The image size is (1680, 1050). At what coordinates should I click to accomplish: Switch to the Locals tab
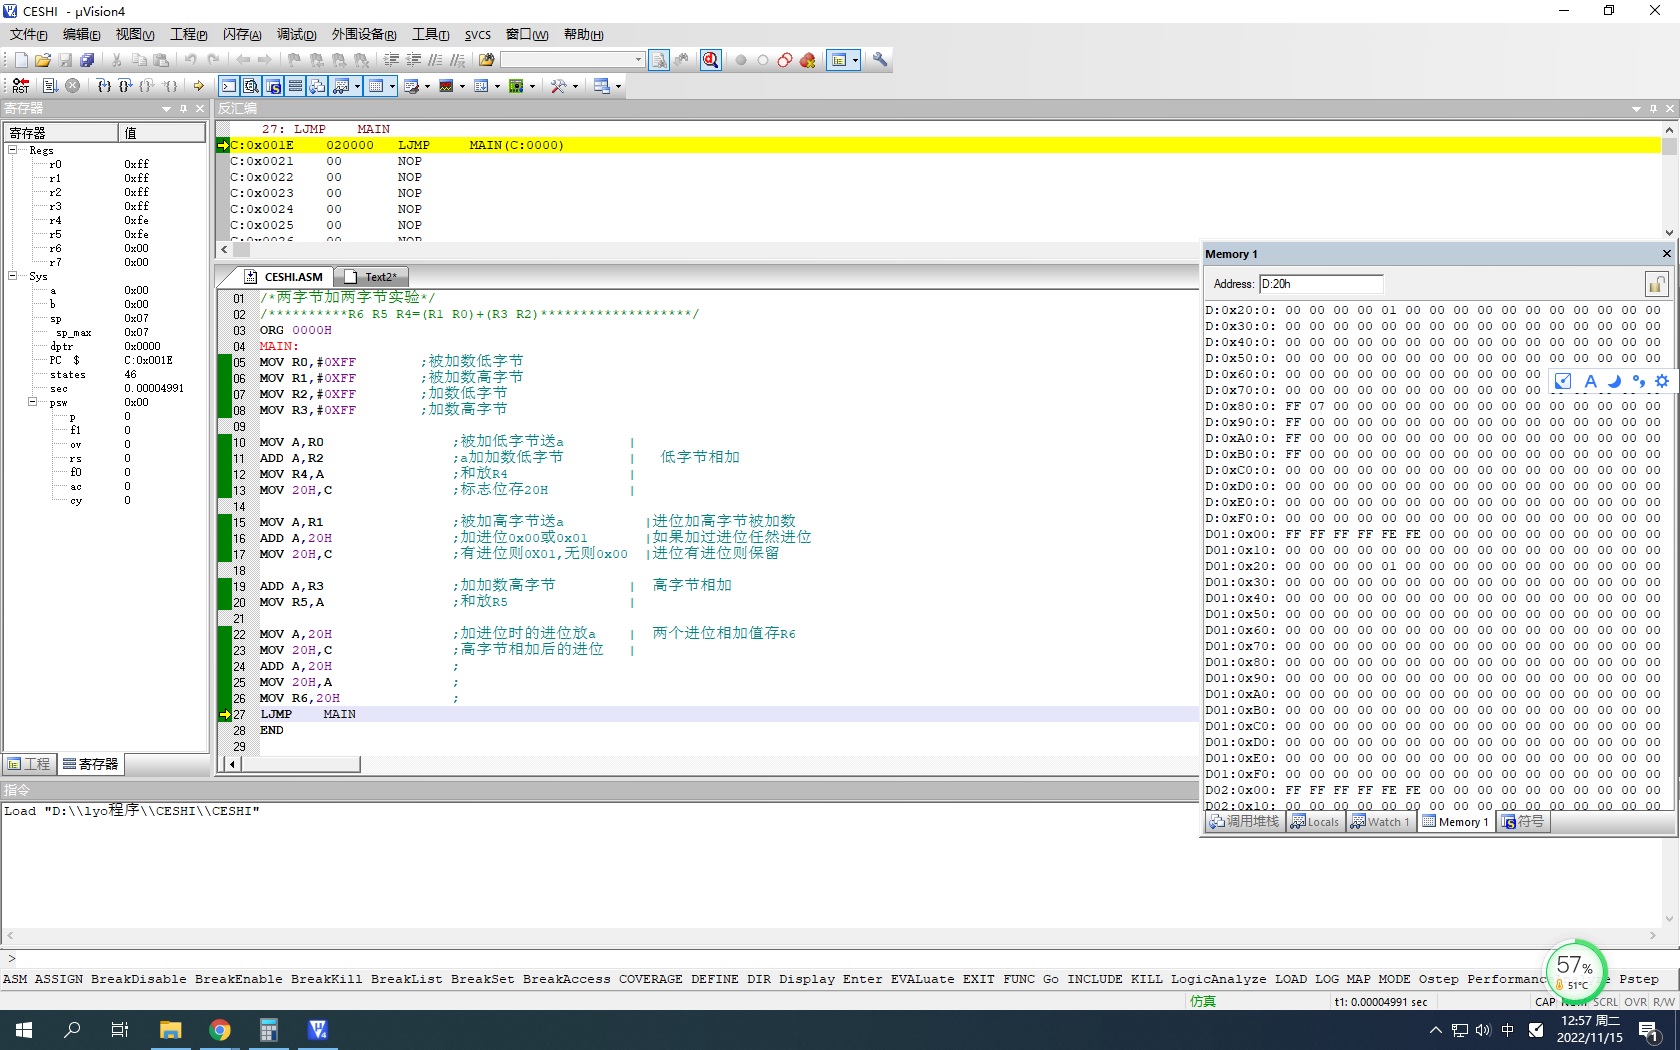coord(1314,822)
